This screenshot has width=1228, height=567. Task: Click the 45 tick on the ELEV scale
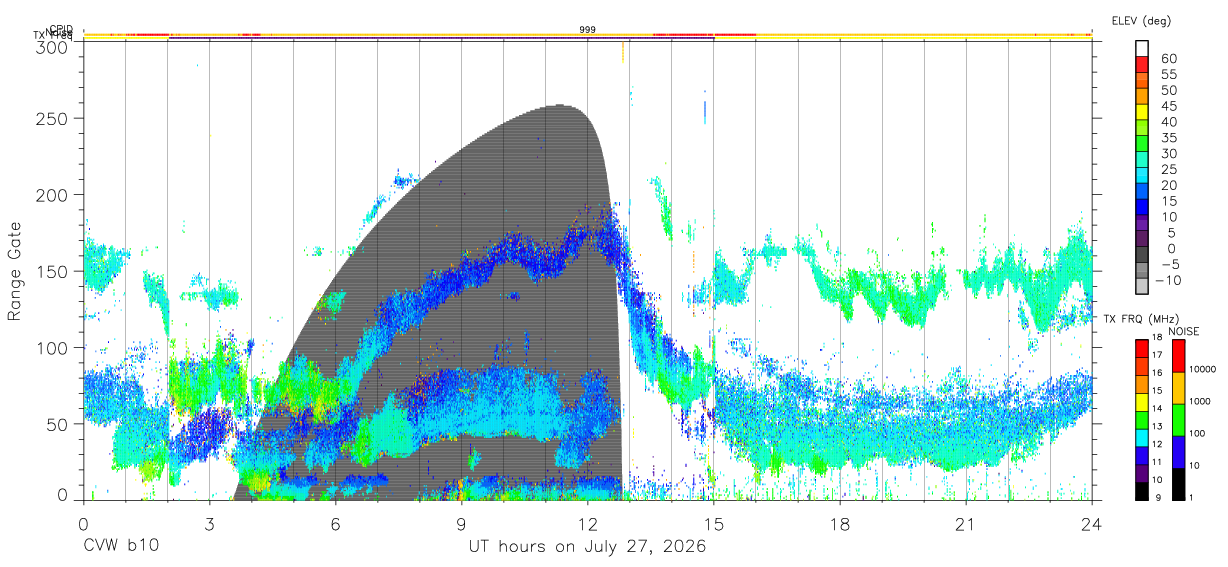pos(1168,106)
